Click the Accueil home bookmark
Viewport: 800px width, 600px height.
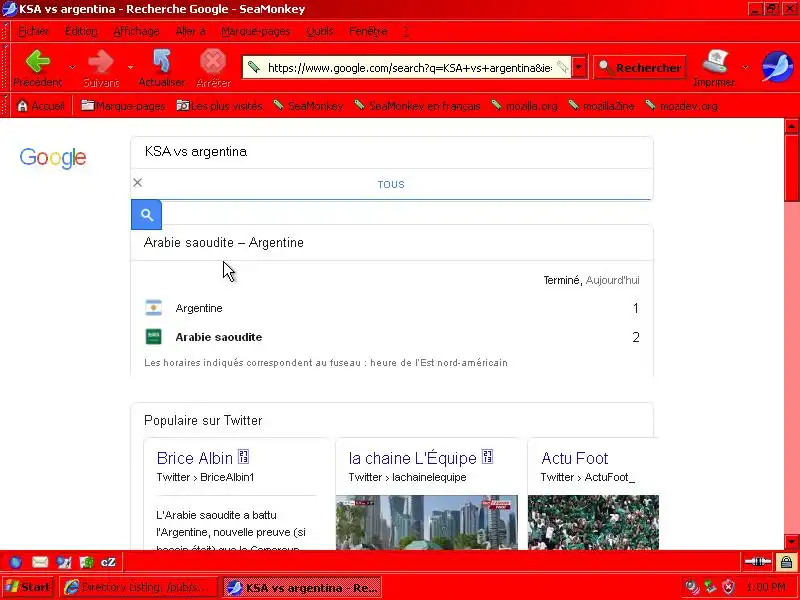pyautogui.click(x=40, y=106)
